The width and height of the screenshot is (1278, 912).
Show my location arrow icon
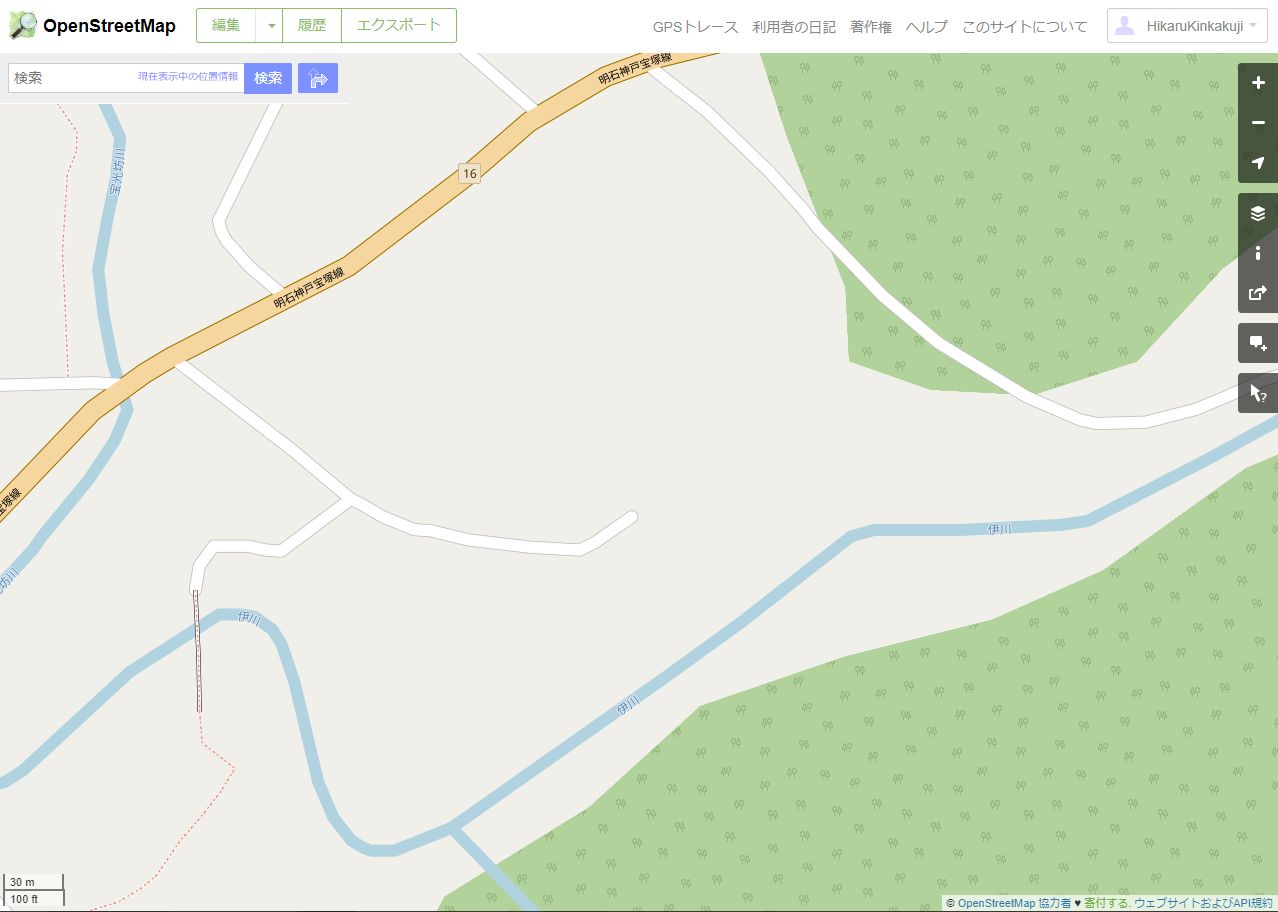[1258, 163]
